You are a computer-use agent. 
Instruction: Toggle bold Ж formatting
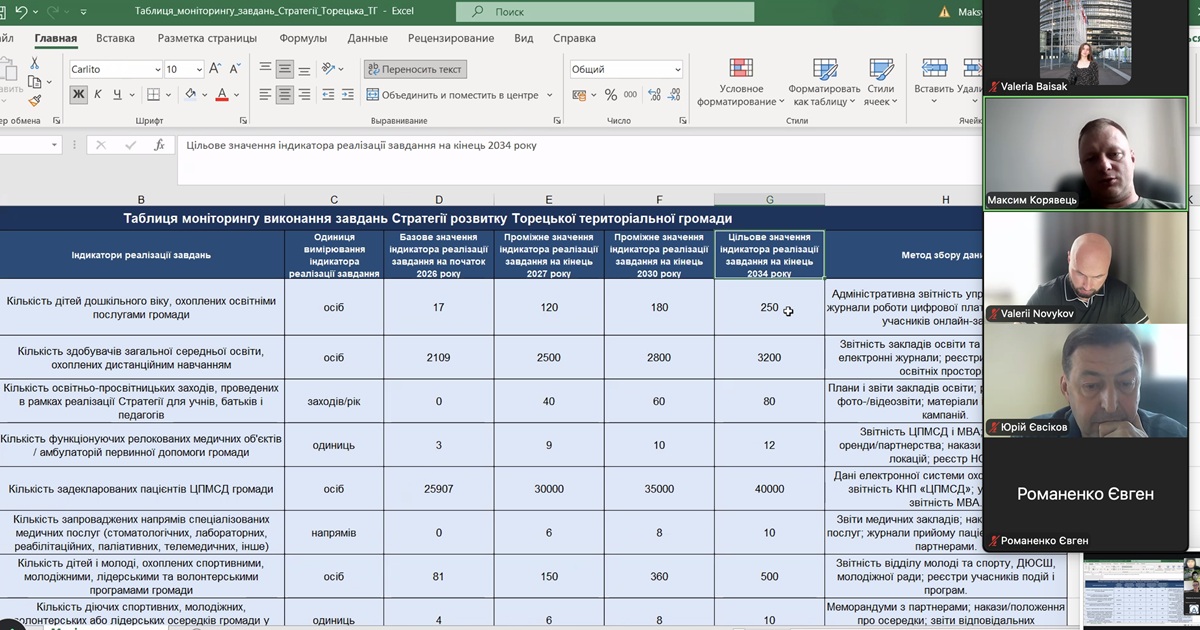point(79,95)
